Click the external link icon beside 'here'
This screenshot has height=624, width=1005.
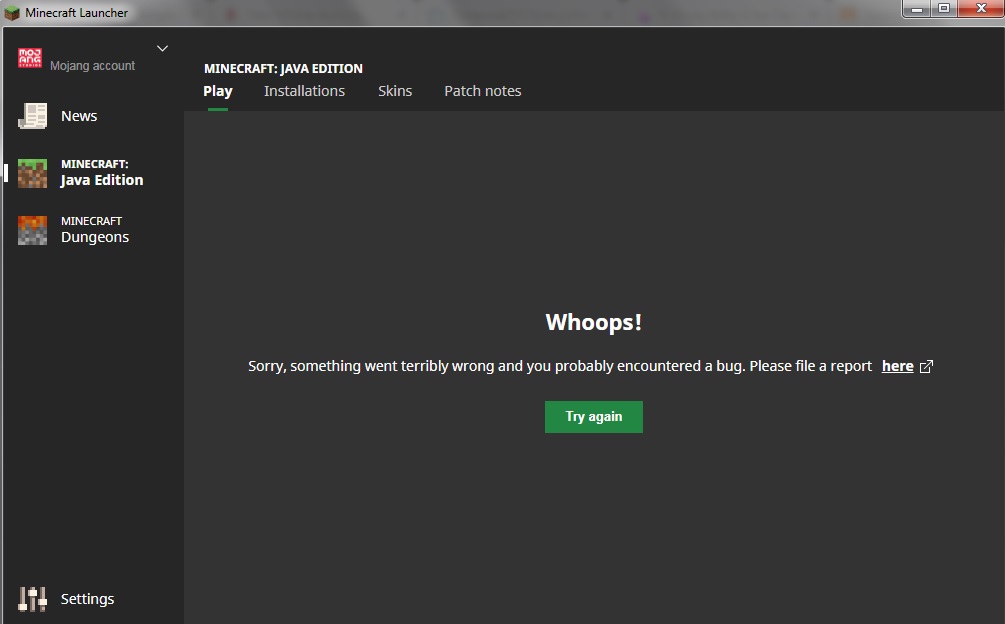926,366
